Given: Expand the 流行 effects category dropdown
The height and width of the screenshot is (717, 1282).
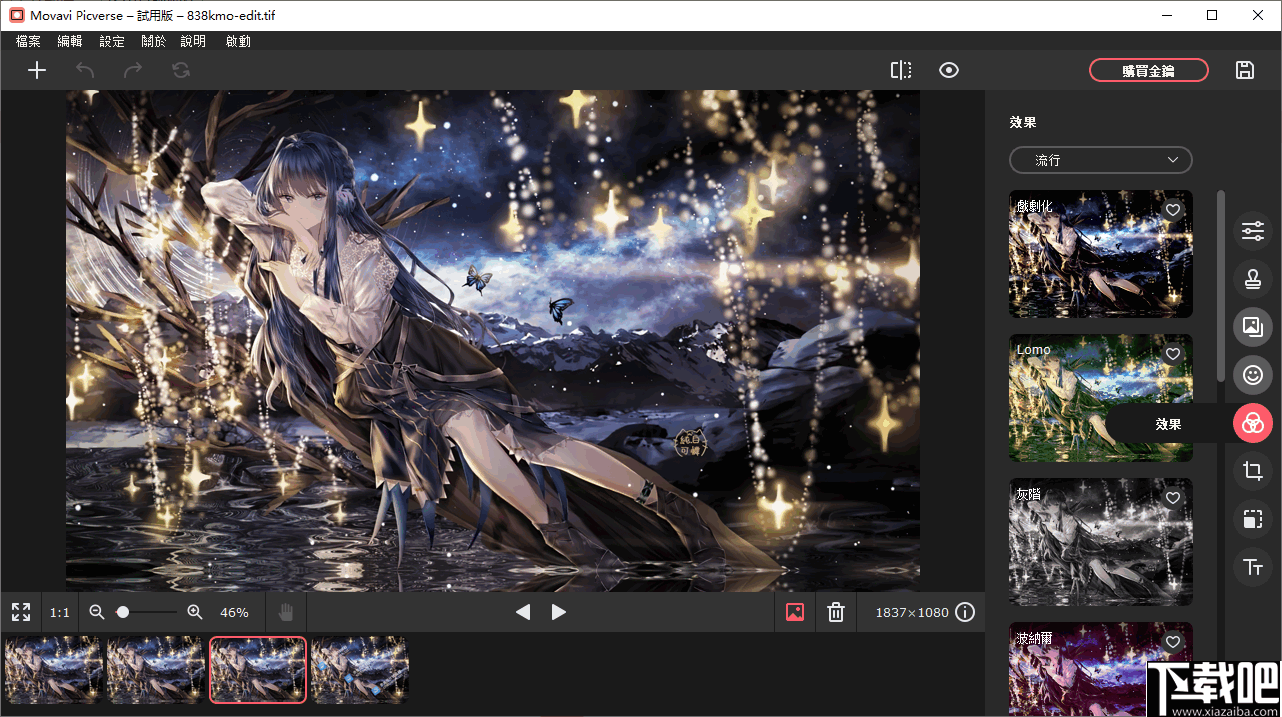Looking at the screenshot, I should [x=1101, y=160].
